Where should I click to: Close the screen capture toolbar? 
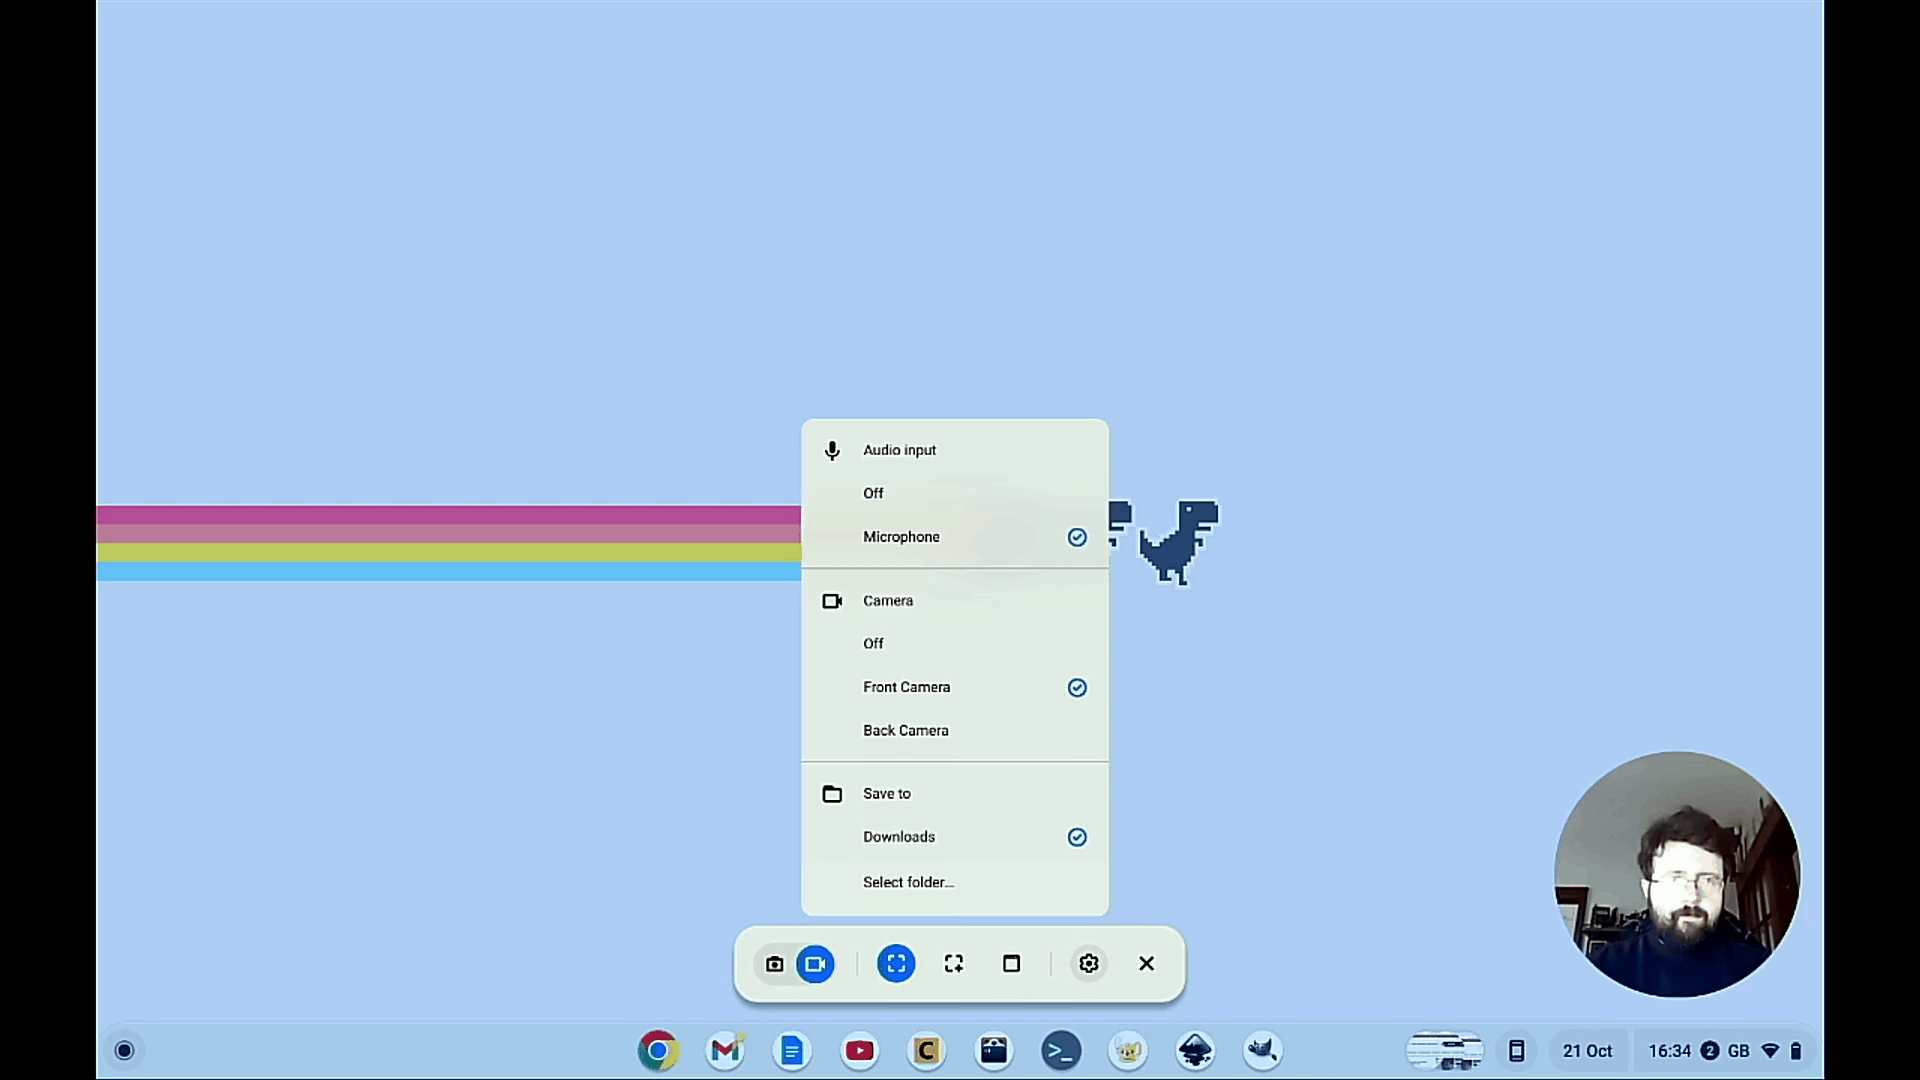tap(1146, 963)
